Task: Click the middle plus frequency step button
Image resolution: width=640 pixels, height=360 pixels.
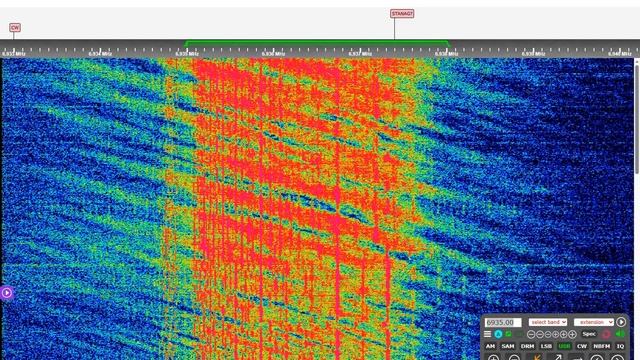Action: point(564,334)
